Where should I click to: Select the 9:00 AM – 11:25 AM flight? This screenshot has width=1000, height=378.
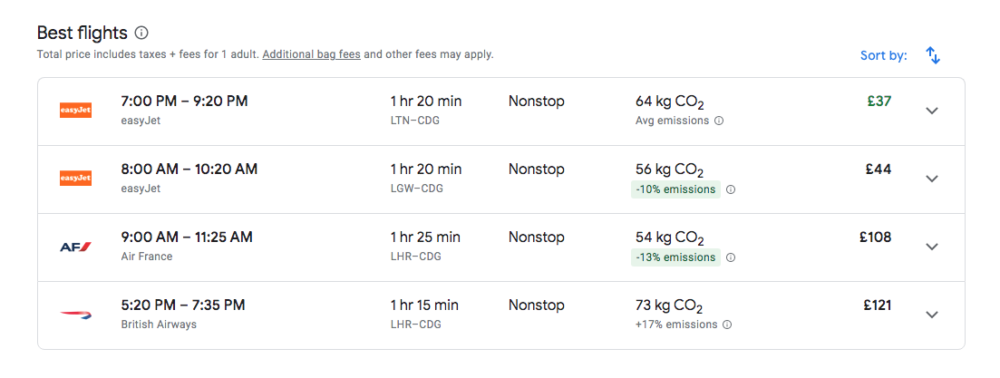(x=501, y=247)
